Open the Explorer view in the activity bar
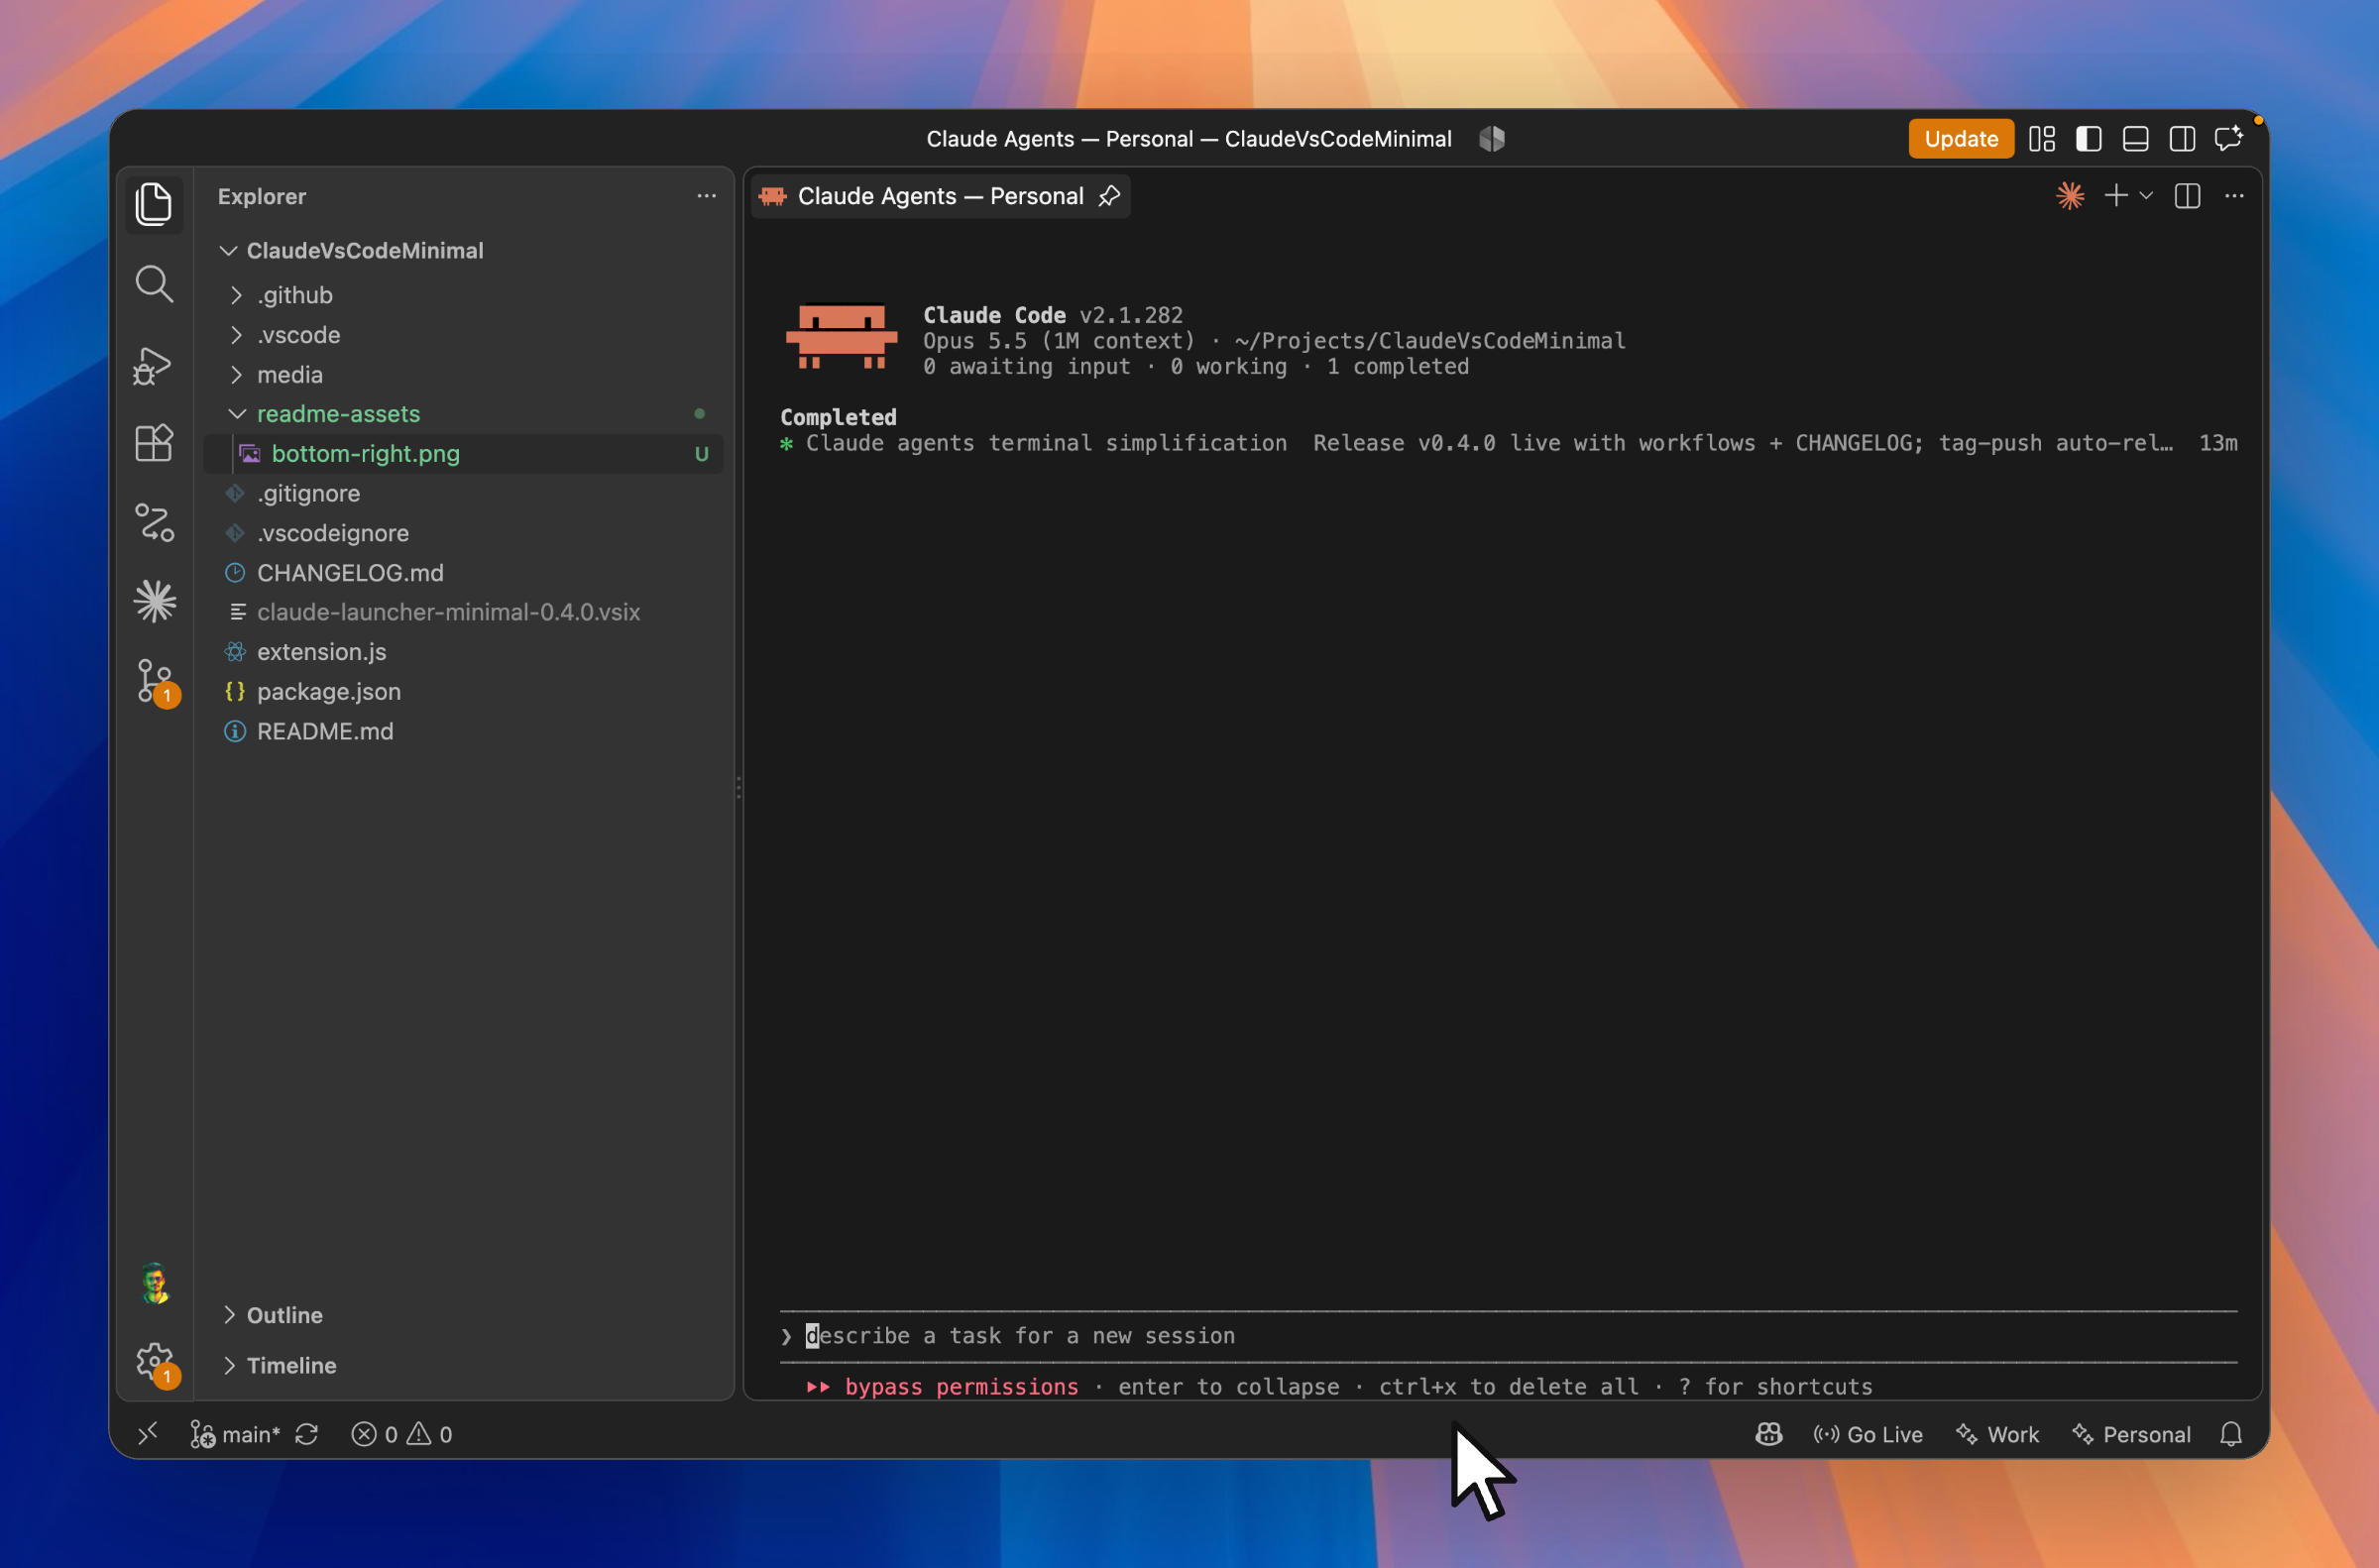Screen dimensions: 2379x1568 154,204
